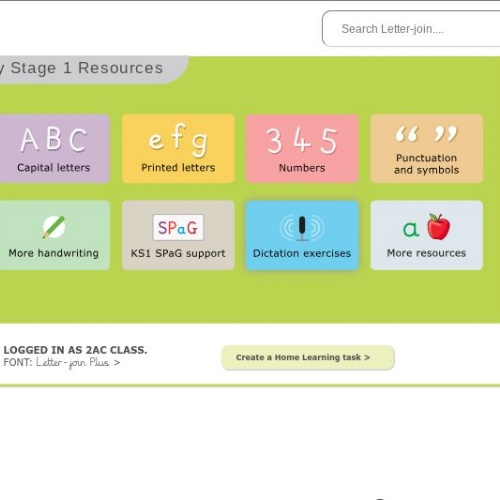
Task: Open the 345 numbers icon
Action: coord(302,141)
